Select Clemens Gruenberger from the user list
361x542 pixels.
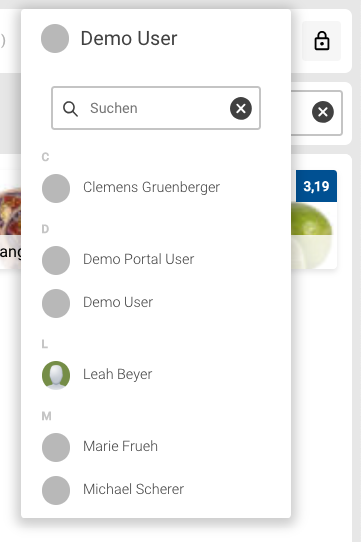coord(156,188)
